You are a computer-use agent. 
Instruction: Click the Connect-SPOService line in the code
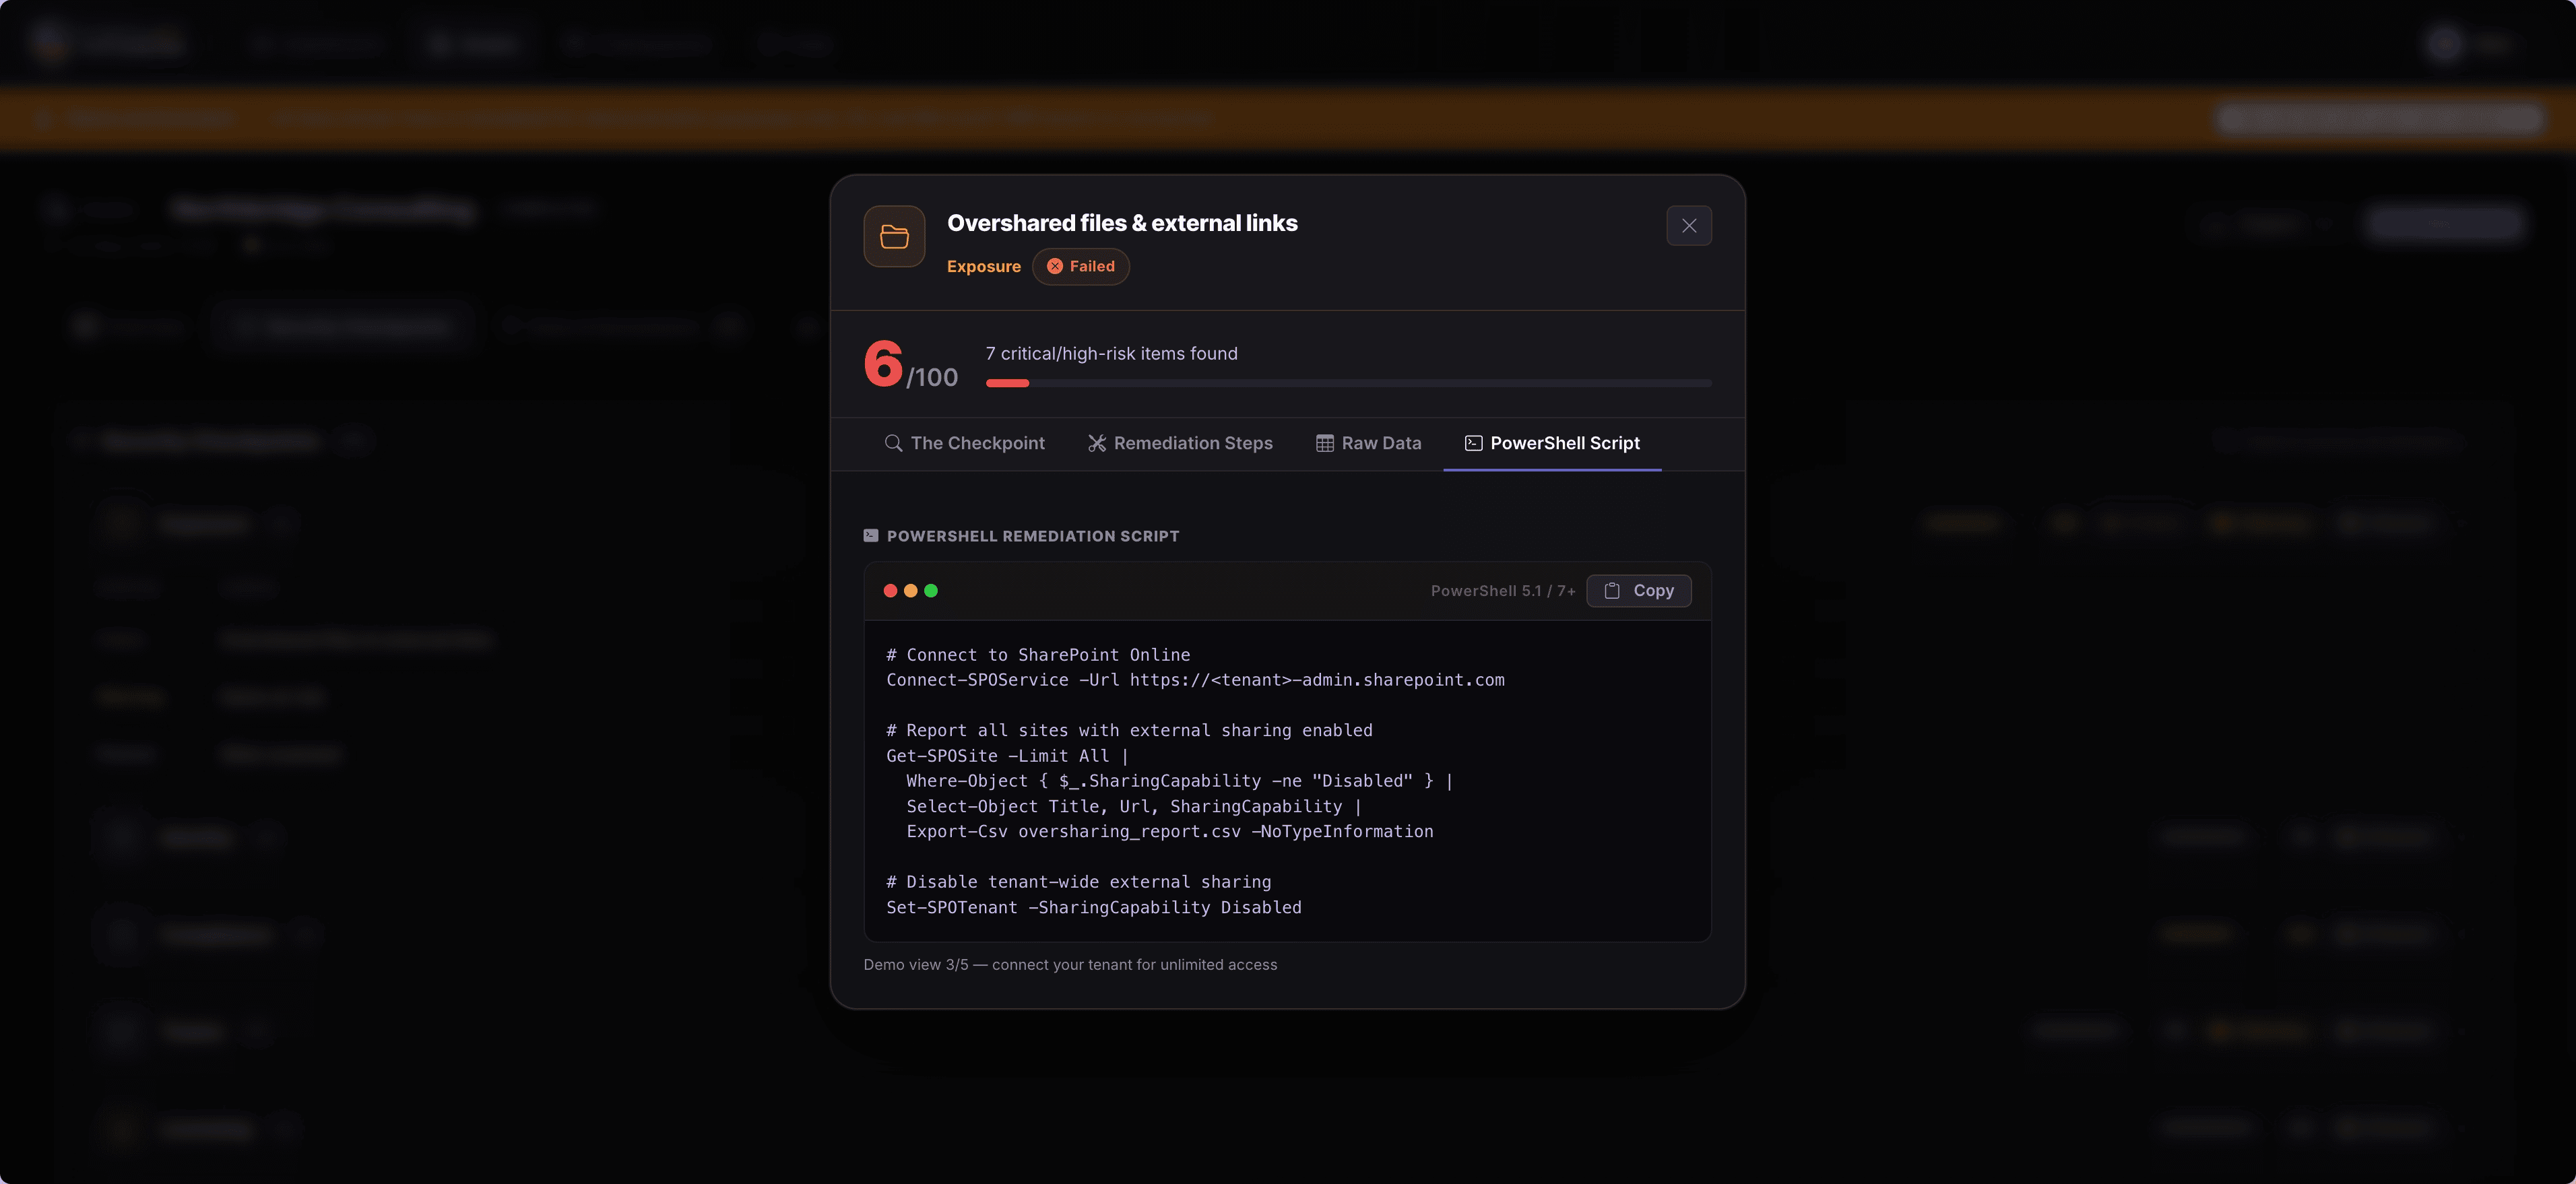coord(1195,680)
